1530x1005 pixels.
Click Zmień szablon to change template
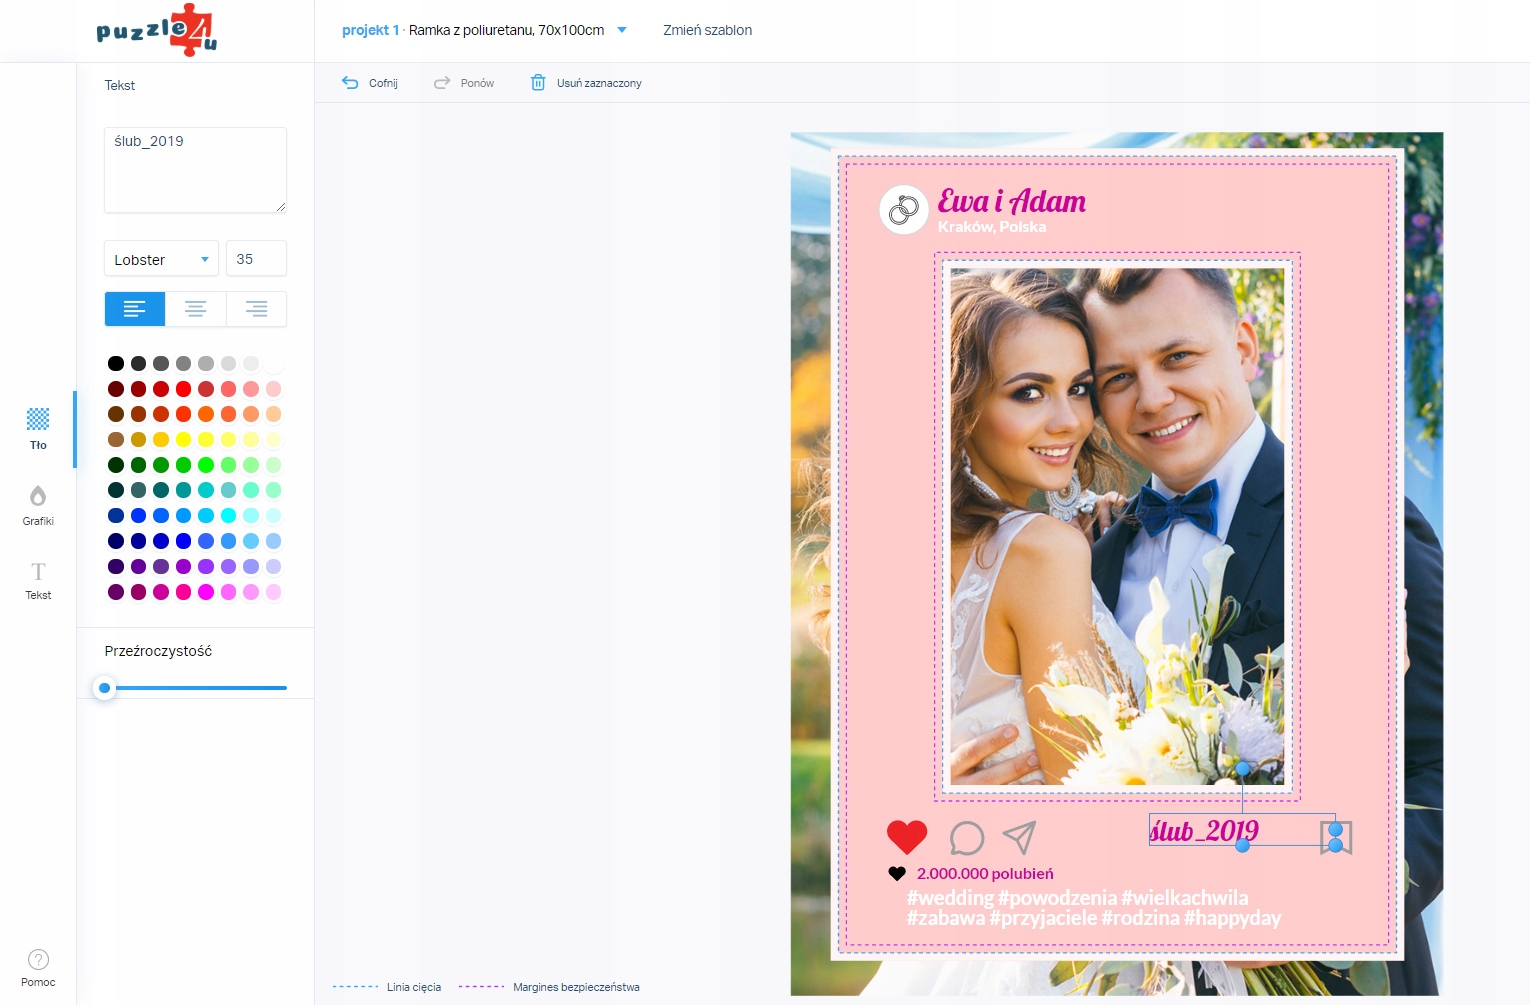tap(708, 30)
